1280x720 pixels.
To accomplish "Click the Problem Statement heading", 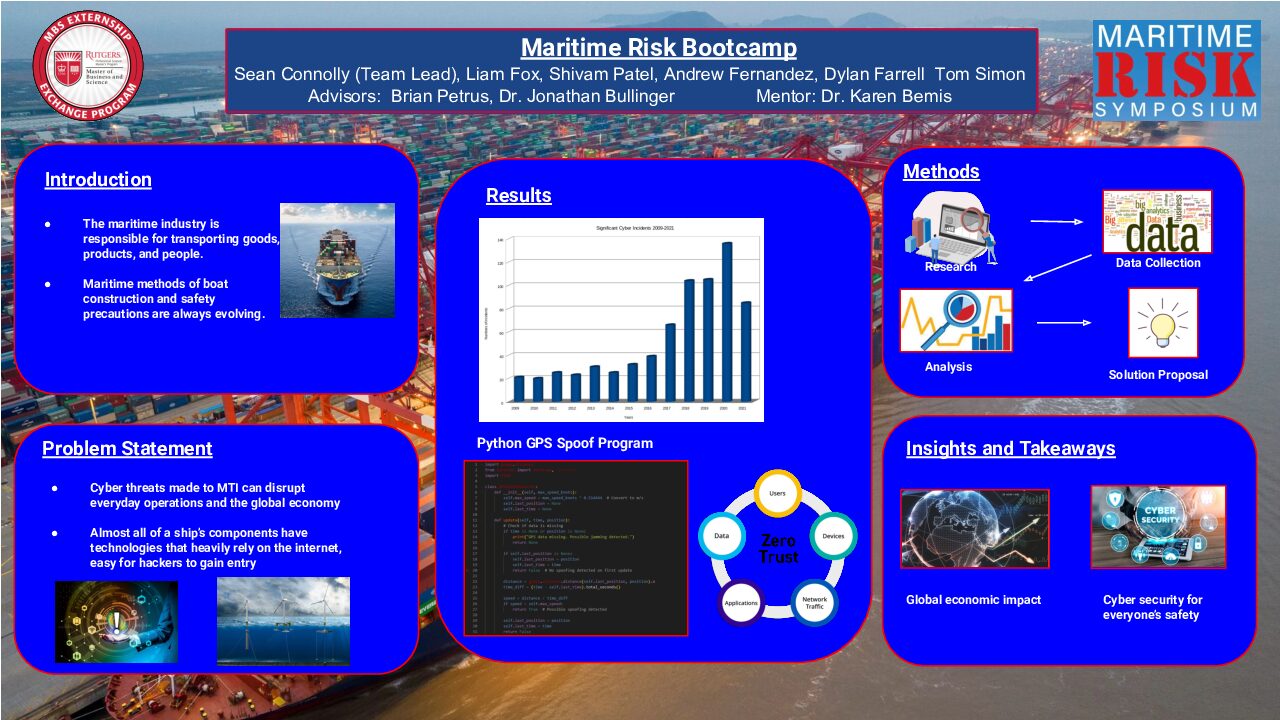I will click(128, 449).
